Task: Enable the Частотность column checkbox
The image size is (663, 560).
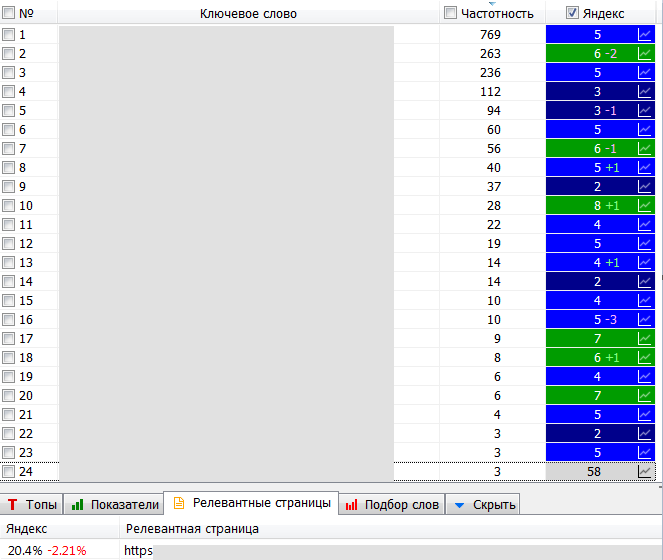Action: tap(450, 13)
